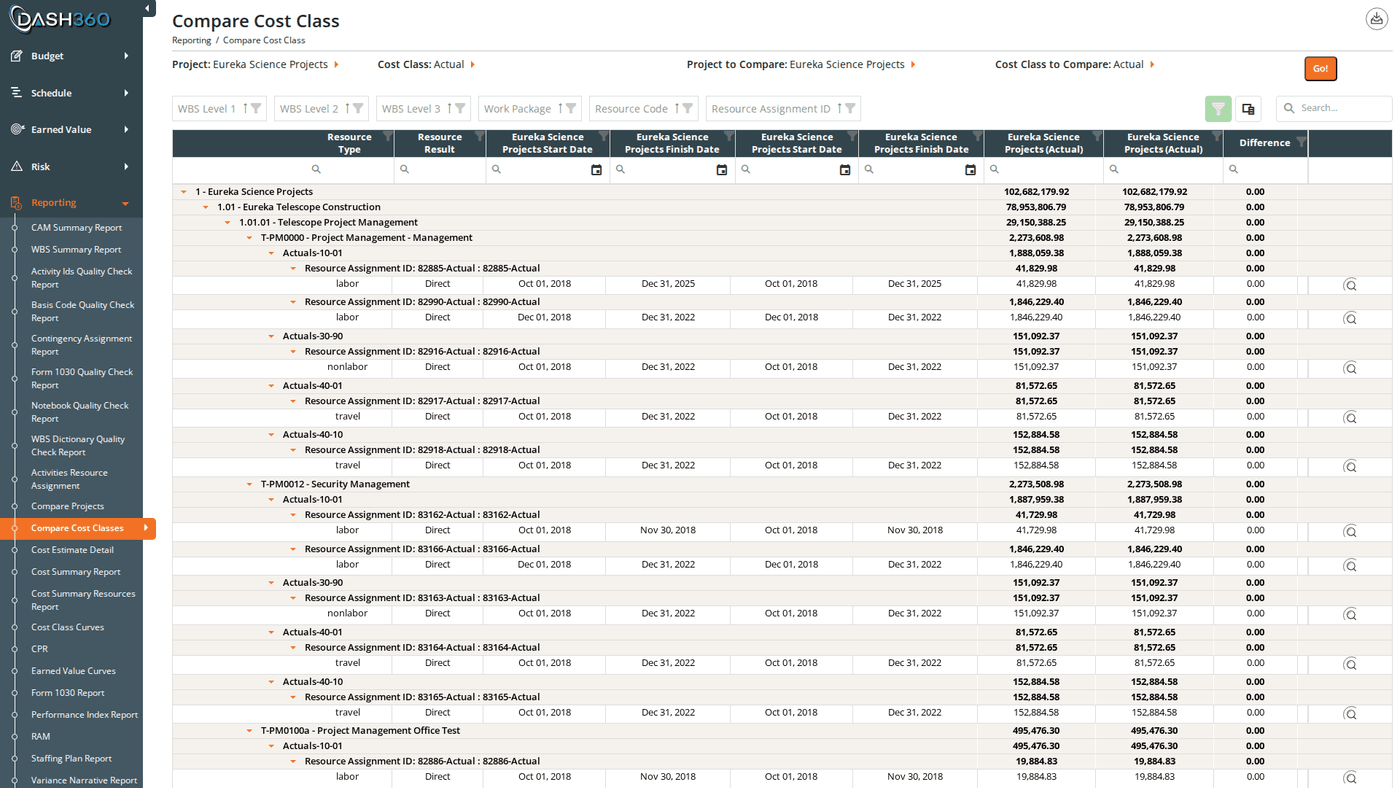The image size is (1400, 788).
Task: Open details magnifier for the 19,884.83 labor row
Action: (1350, 777)
